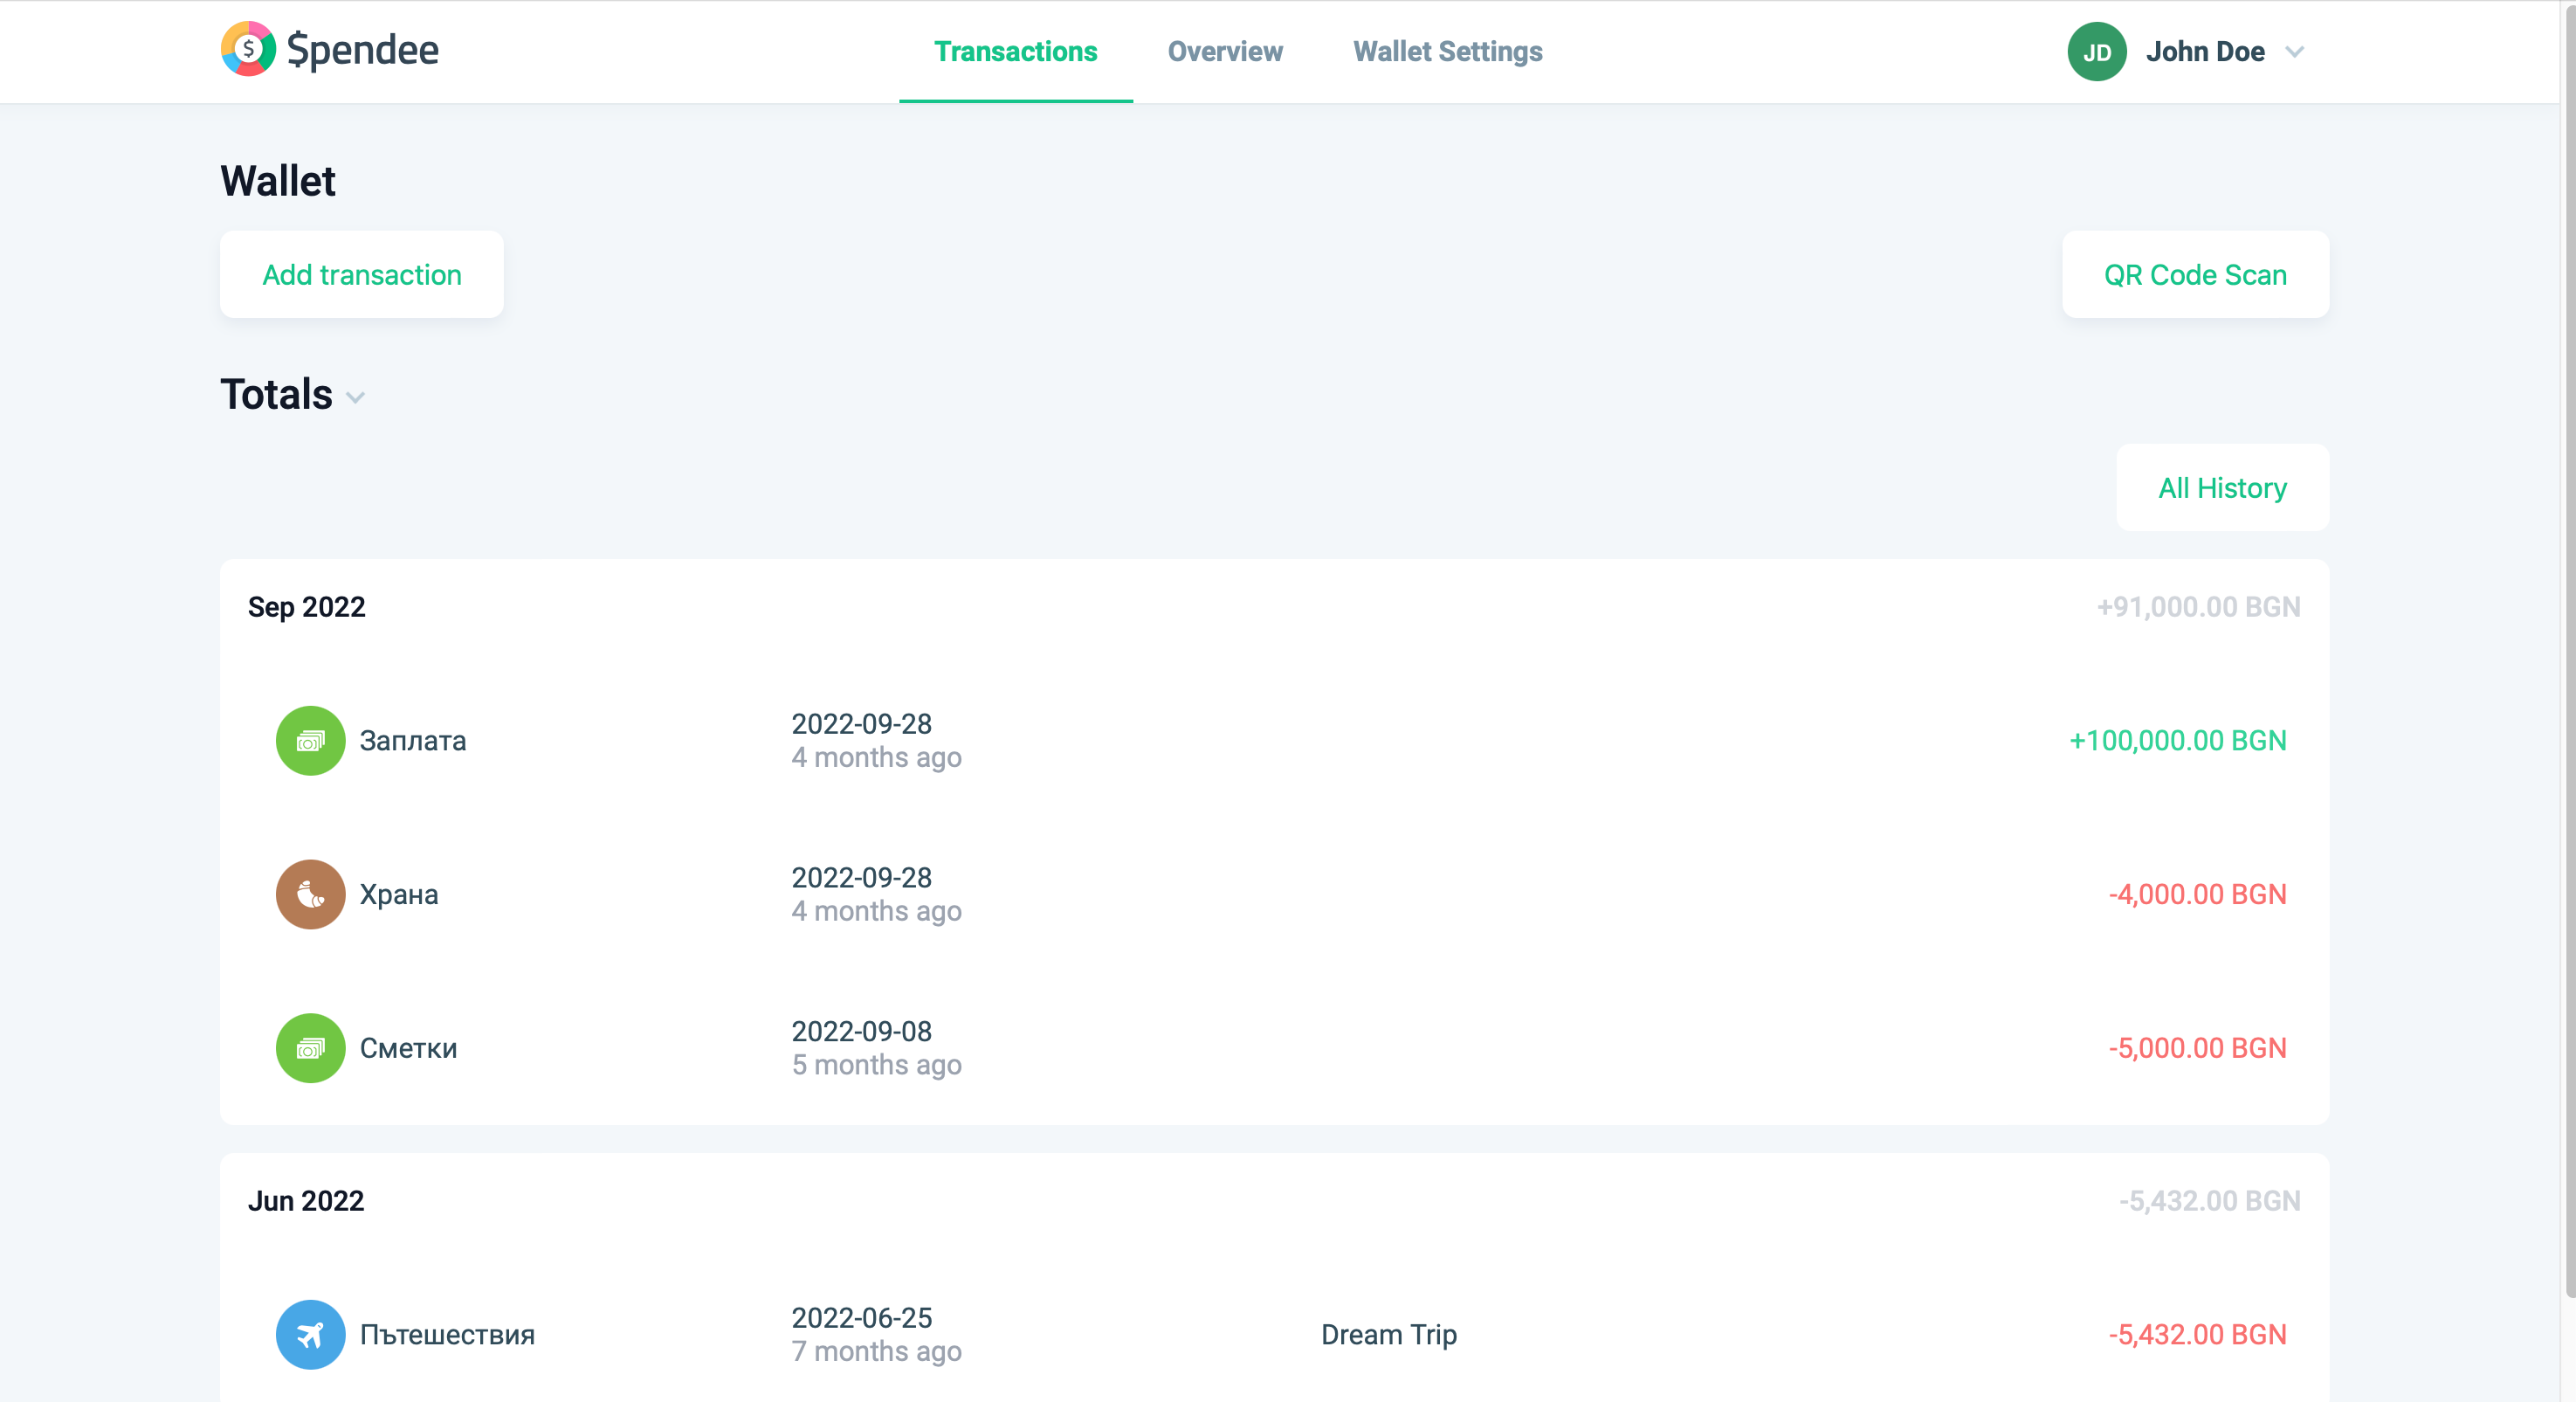
Task: Select the -4,000.00 BGN Храна transaction
Action: pos(2197,894)
